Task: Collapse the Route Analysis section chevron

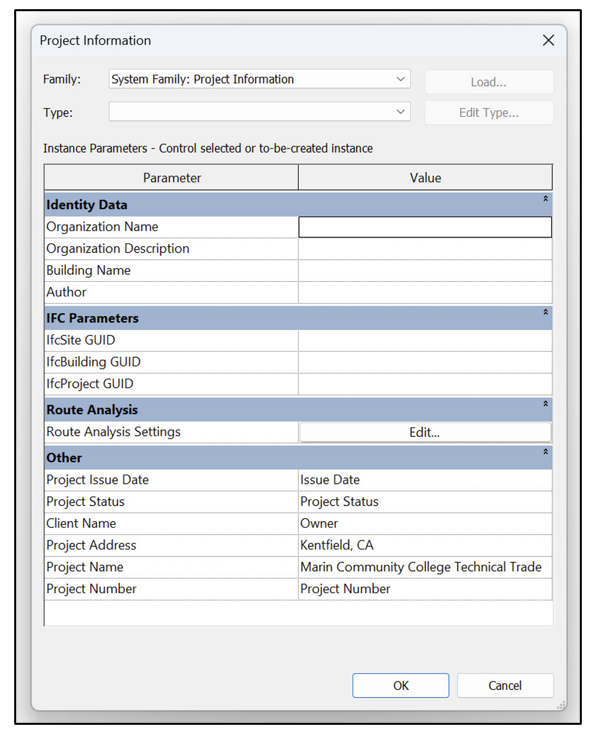Action: click(545, 404)
